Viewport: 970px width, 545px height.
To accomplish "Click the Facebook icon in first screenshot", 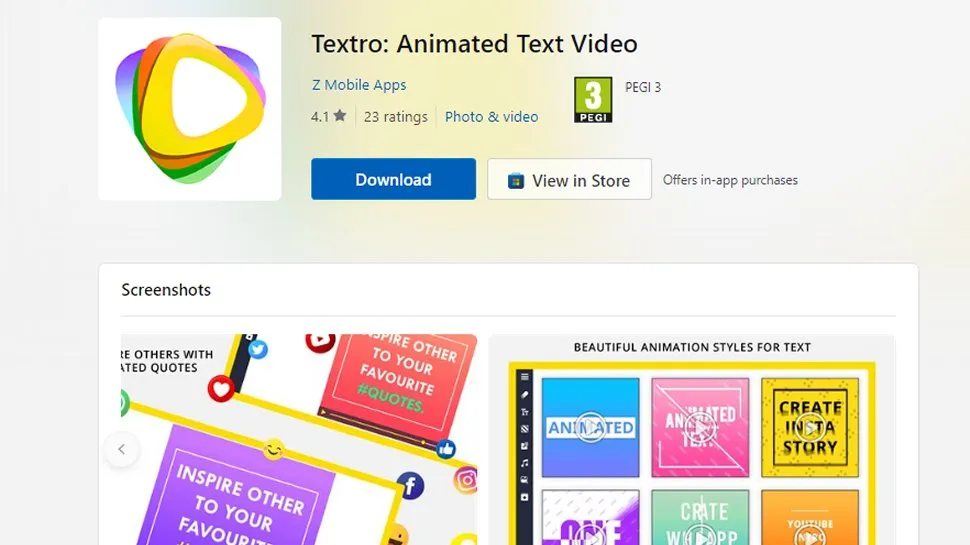I will [410, 486].
